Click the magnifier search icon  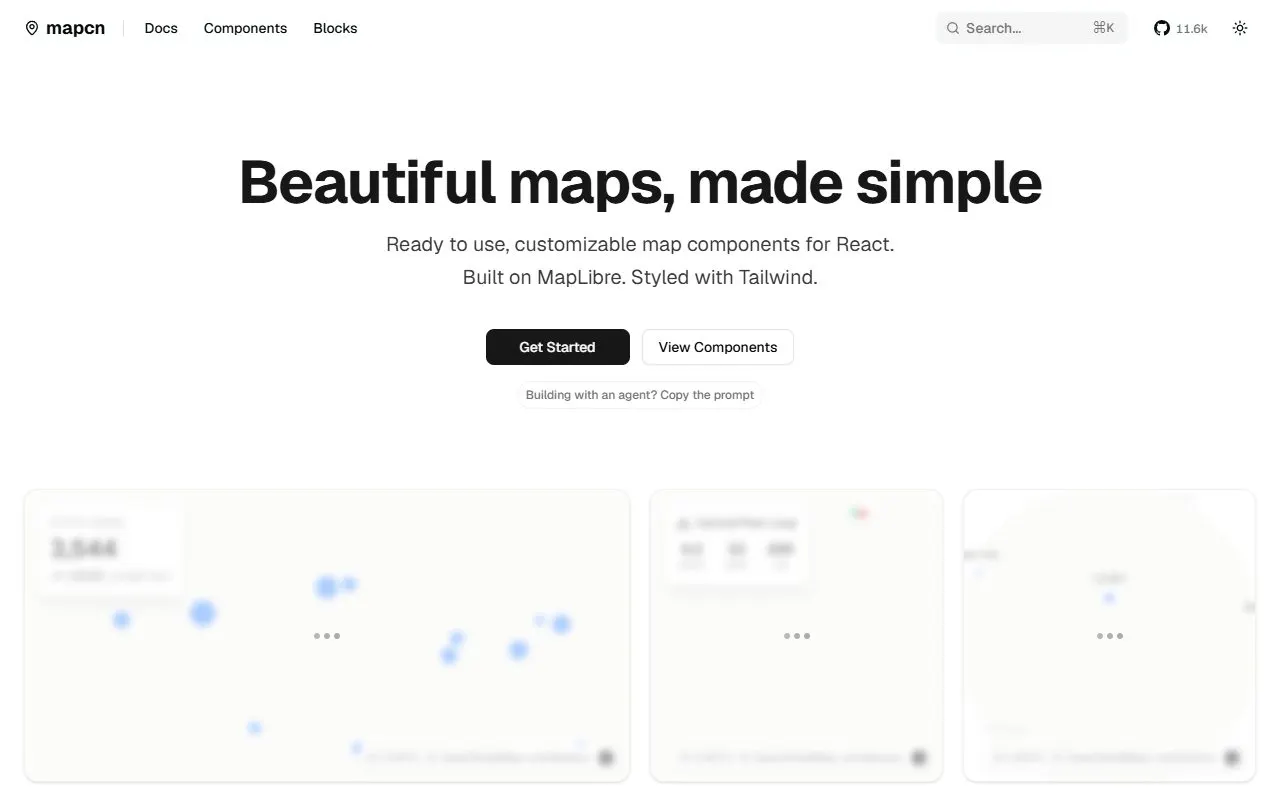tap(953, 28)
